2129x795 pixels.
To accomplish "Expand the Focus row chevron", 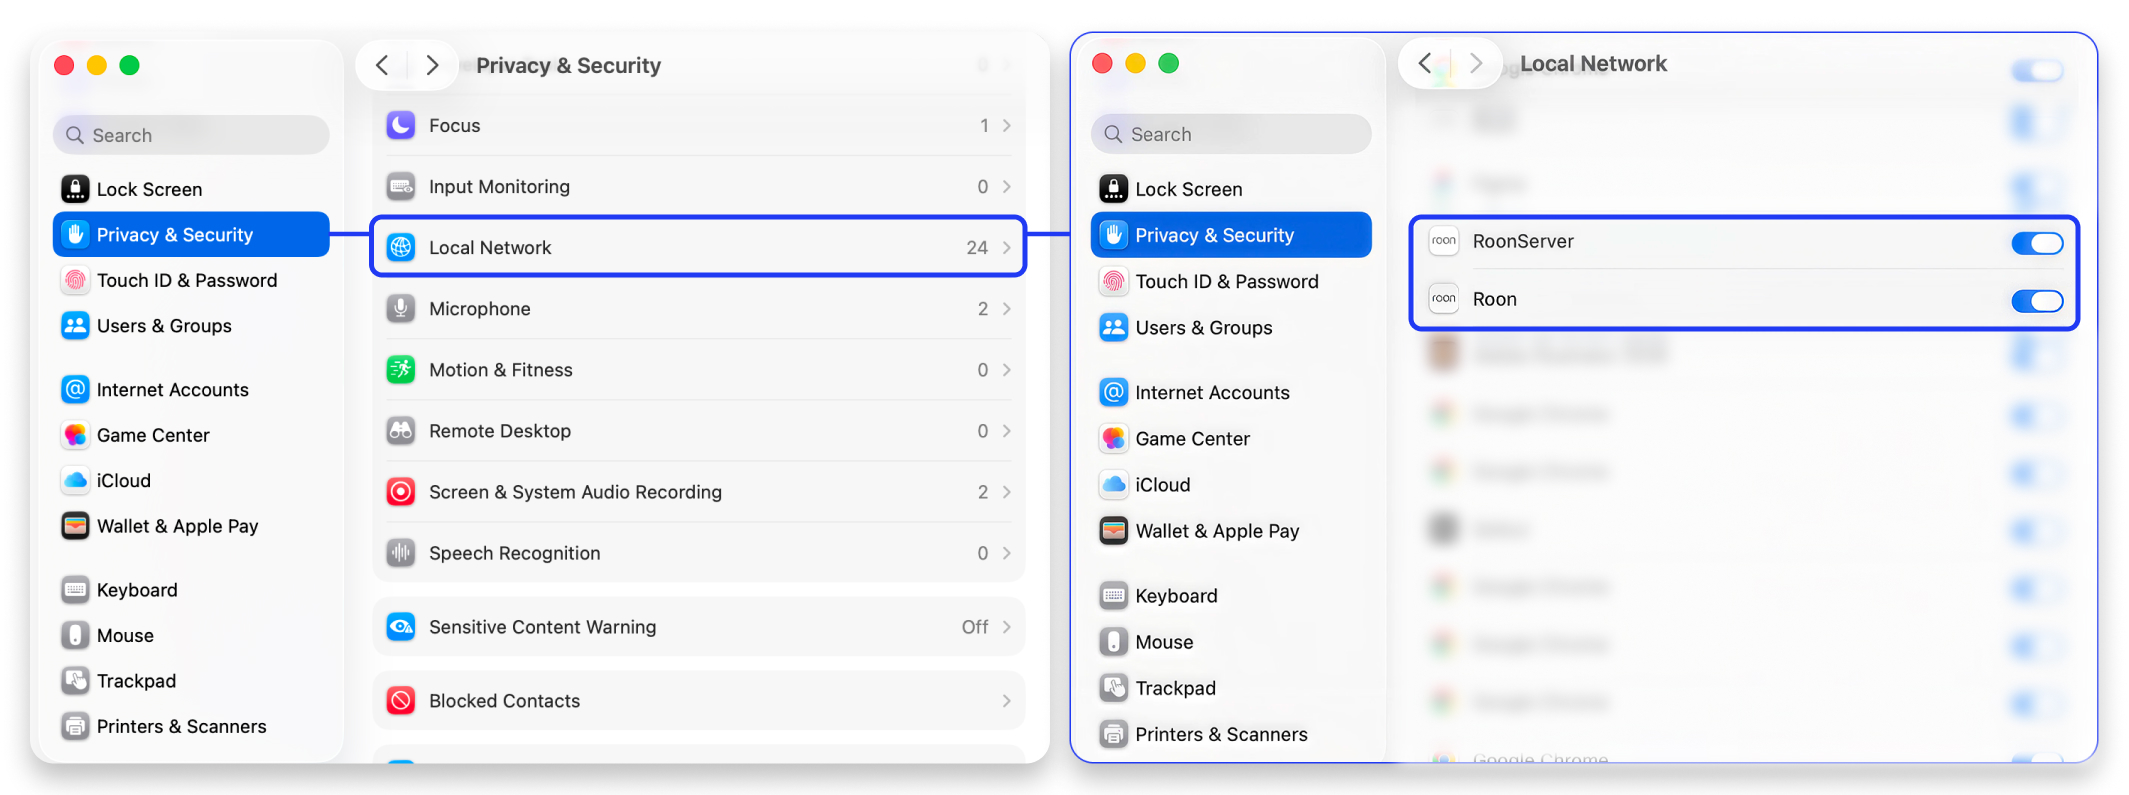I will pos(1007,125).
